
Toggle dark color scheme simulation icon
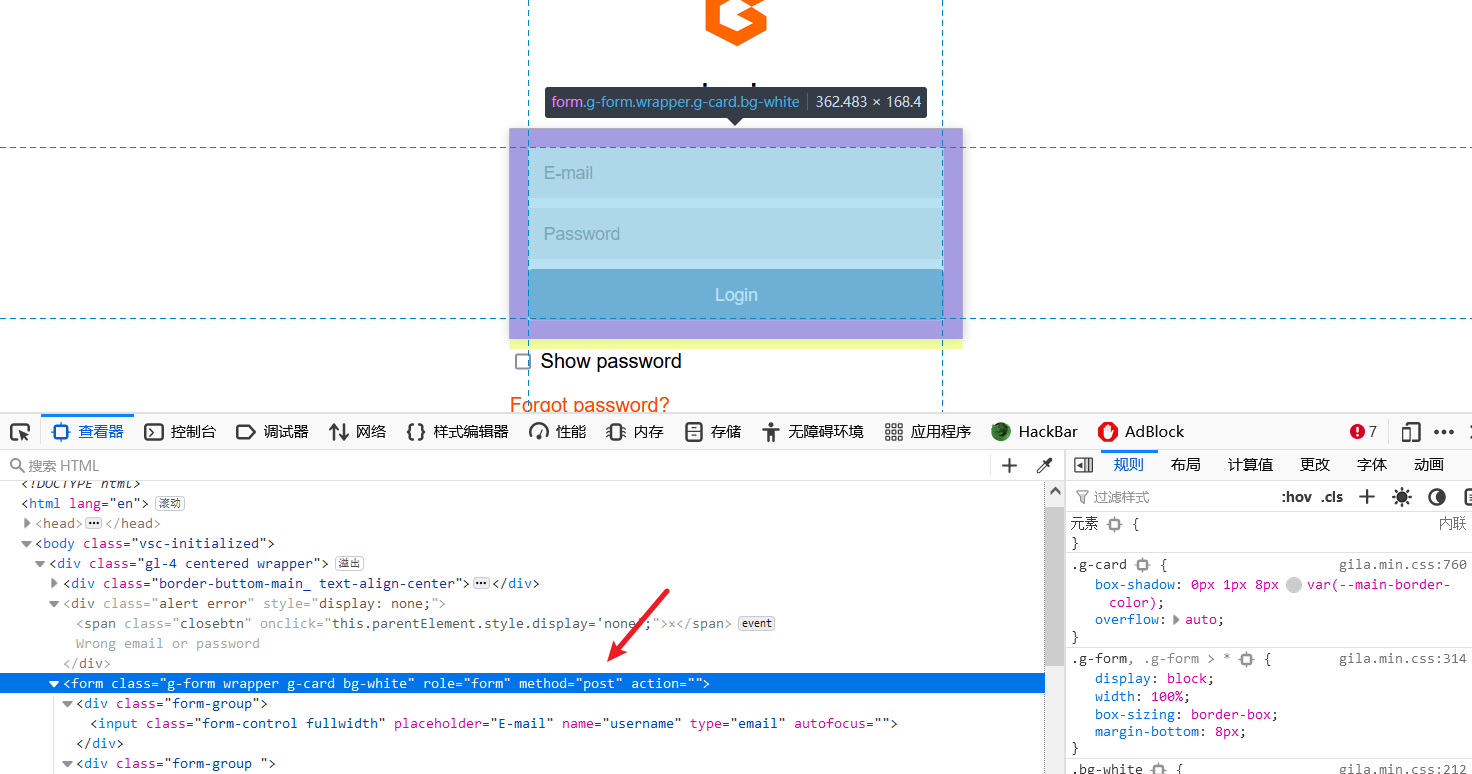pyautogui.click(x=1437, y=497)
